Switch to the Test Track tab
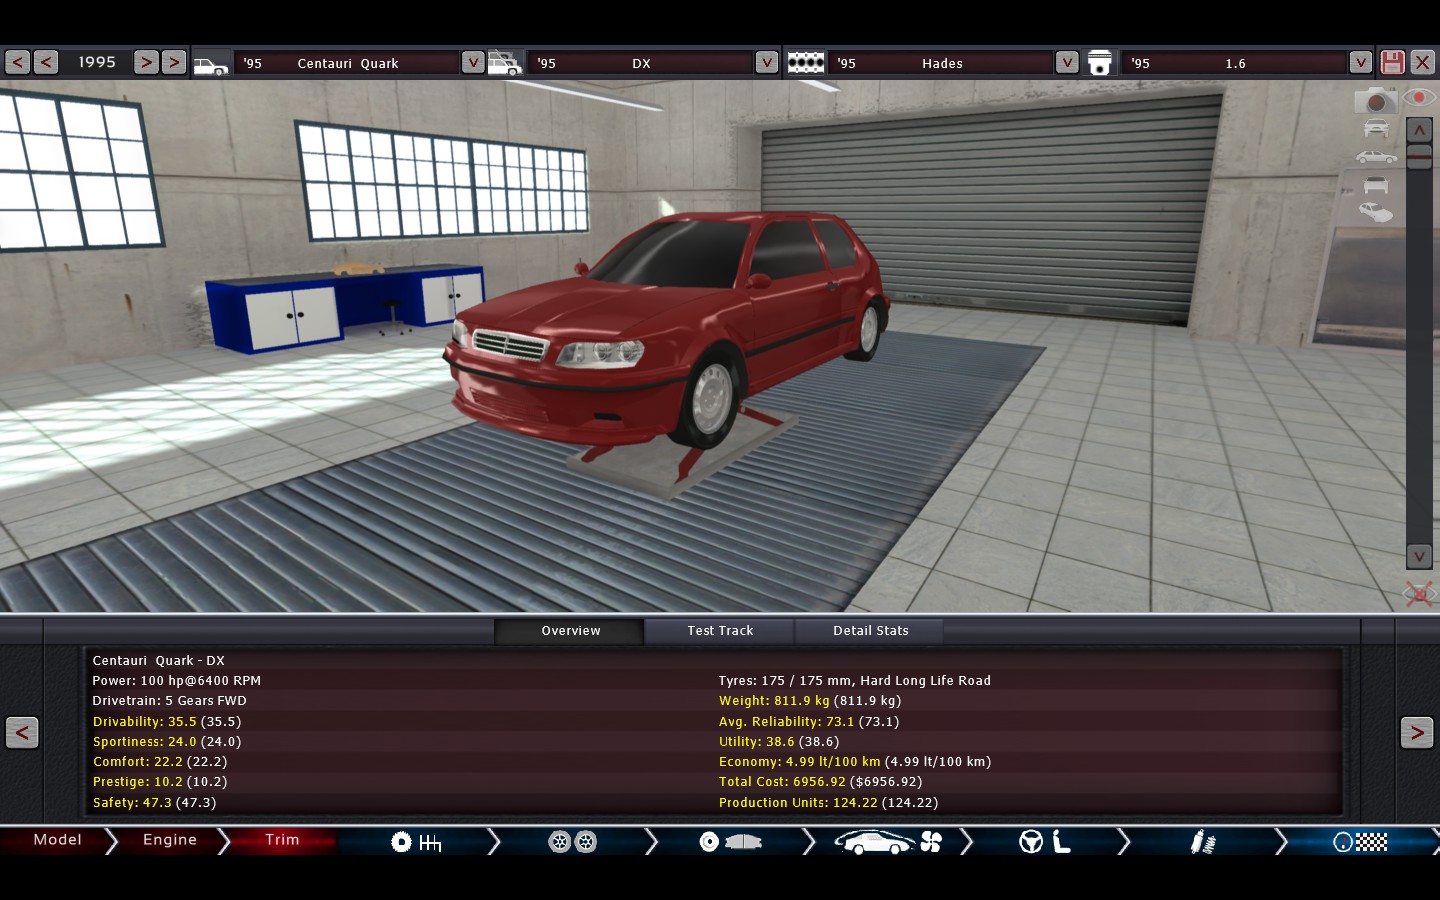The width and height of the screenshot is (1440, 900). (720, 631)
